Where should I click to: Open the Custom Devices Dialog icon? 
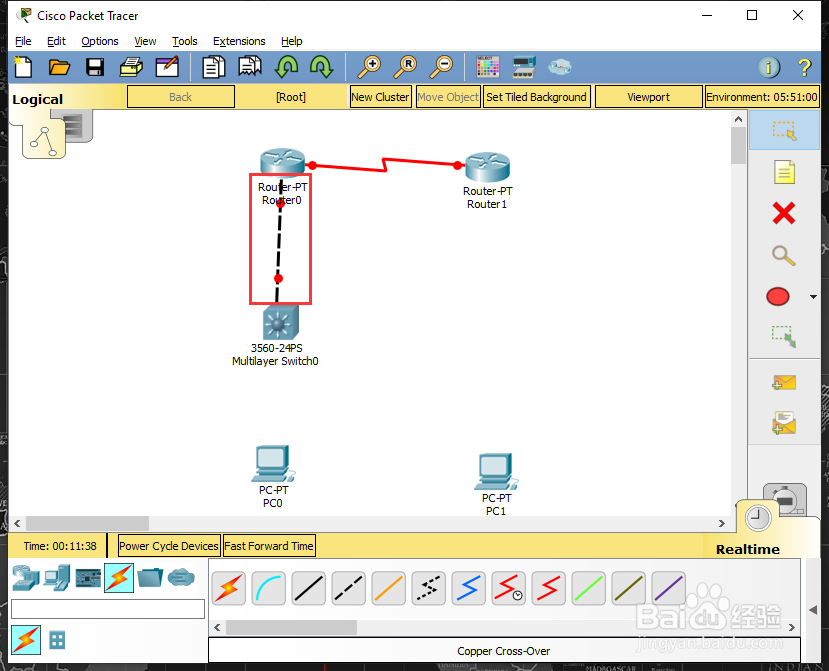point(524,67)
